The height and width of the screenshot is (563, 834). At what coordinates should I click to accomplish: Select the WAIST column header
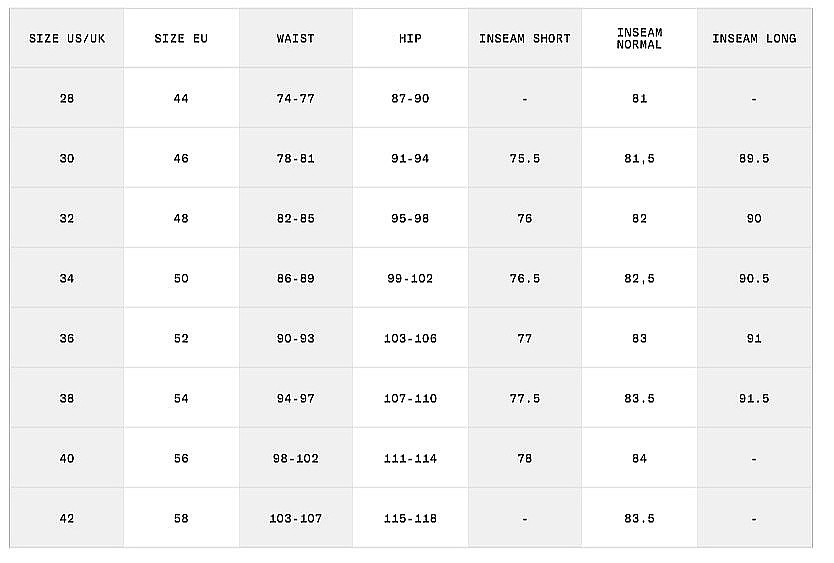295,39
